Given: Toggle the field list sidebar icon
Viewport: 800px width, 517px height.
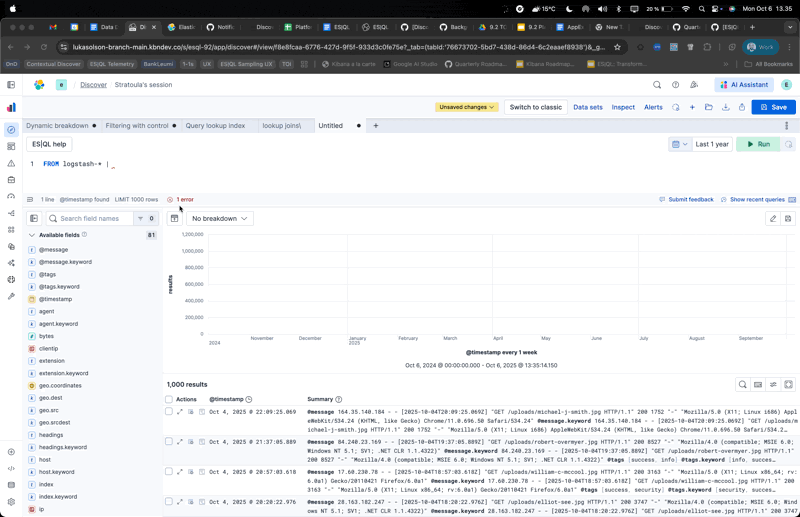Looking at the screenshot, I should tap(34, 218).
